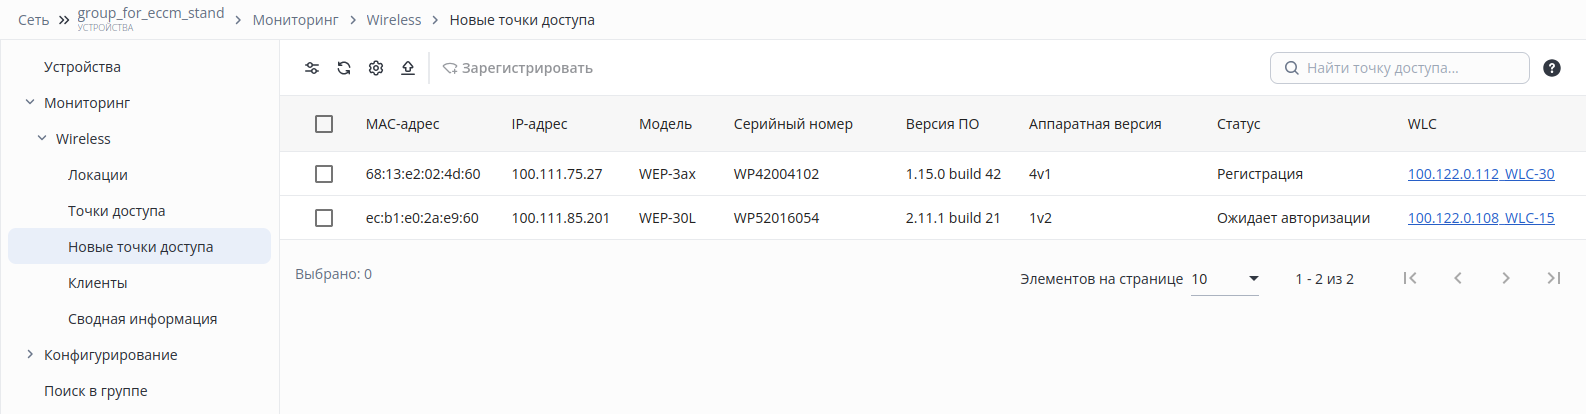The height and width of the screenshot is (414, 1586).
Task: Go to the next page
Action: (1506, 278)
